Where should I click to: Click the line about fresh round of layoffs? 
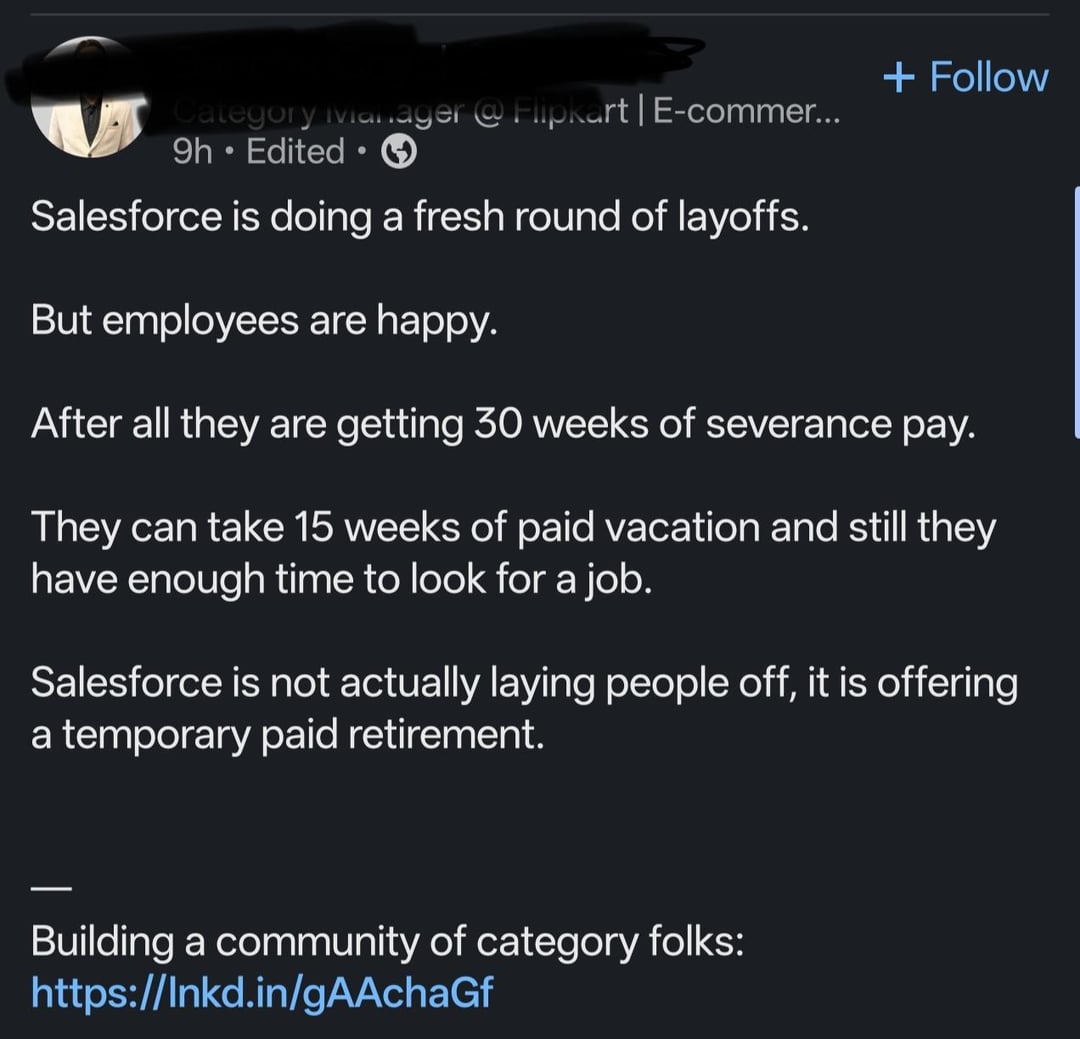419,217
